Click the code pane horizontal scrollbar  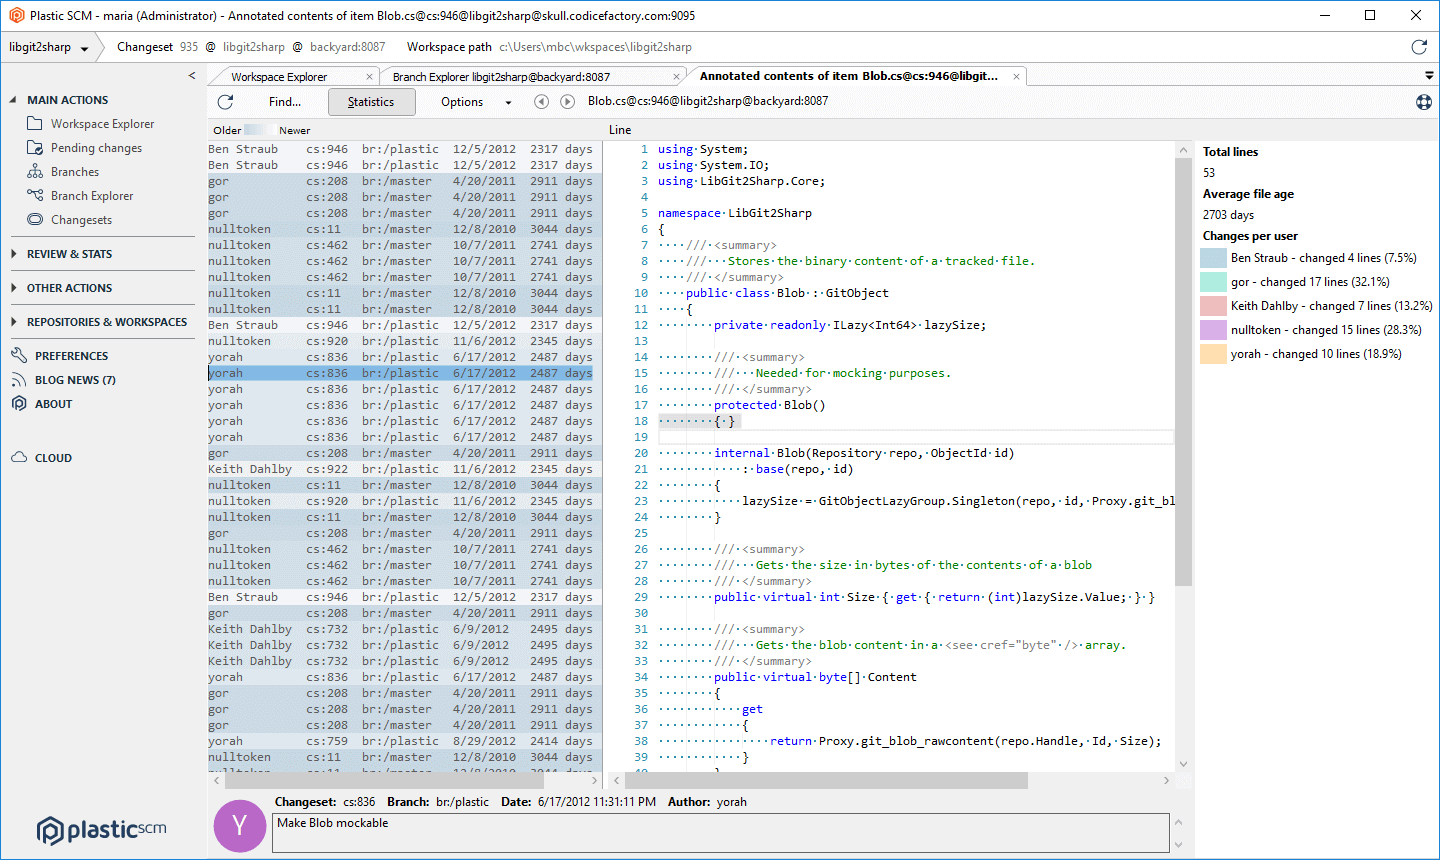(827, 780)
